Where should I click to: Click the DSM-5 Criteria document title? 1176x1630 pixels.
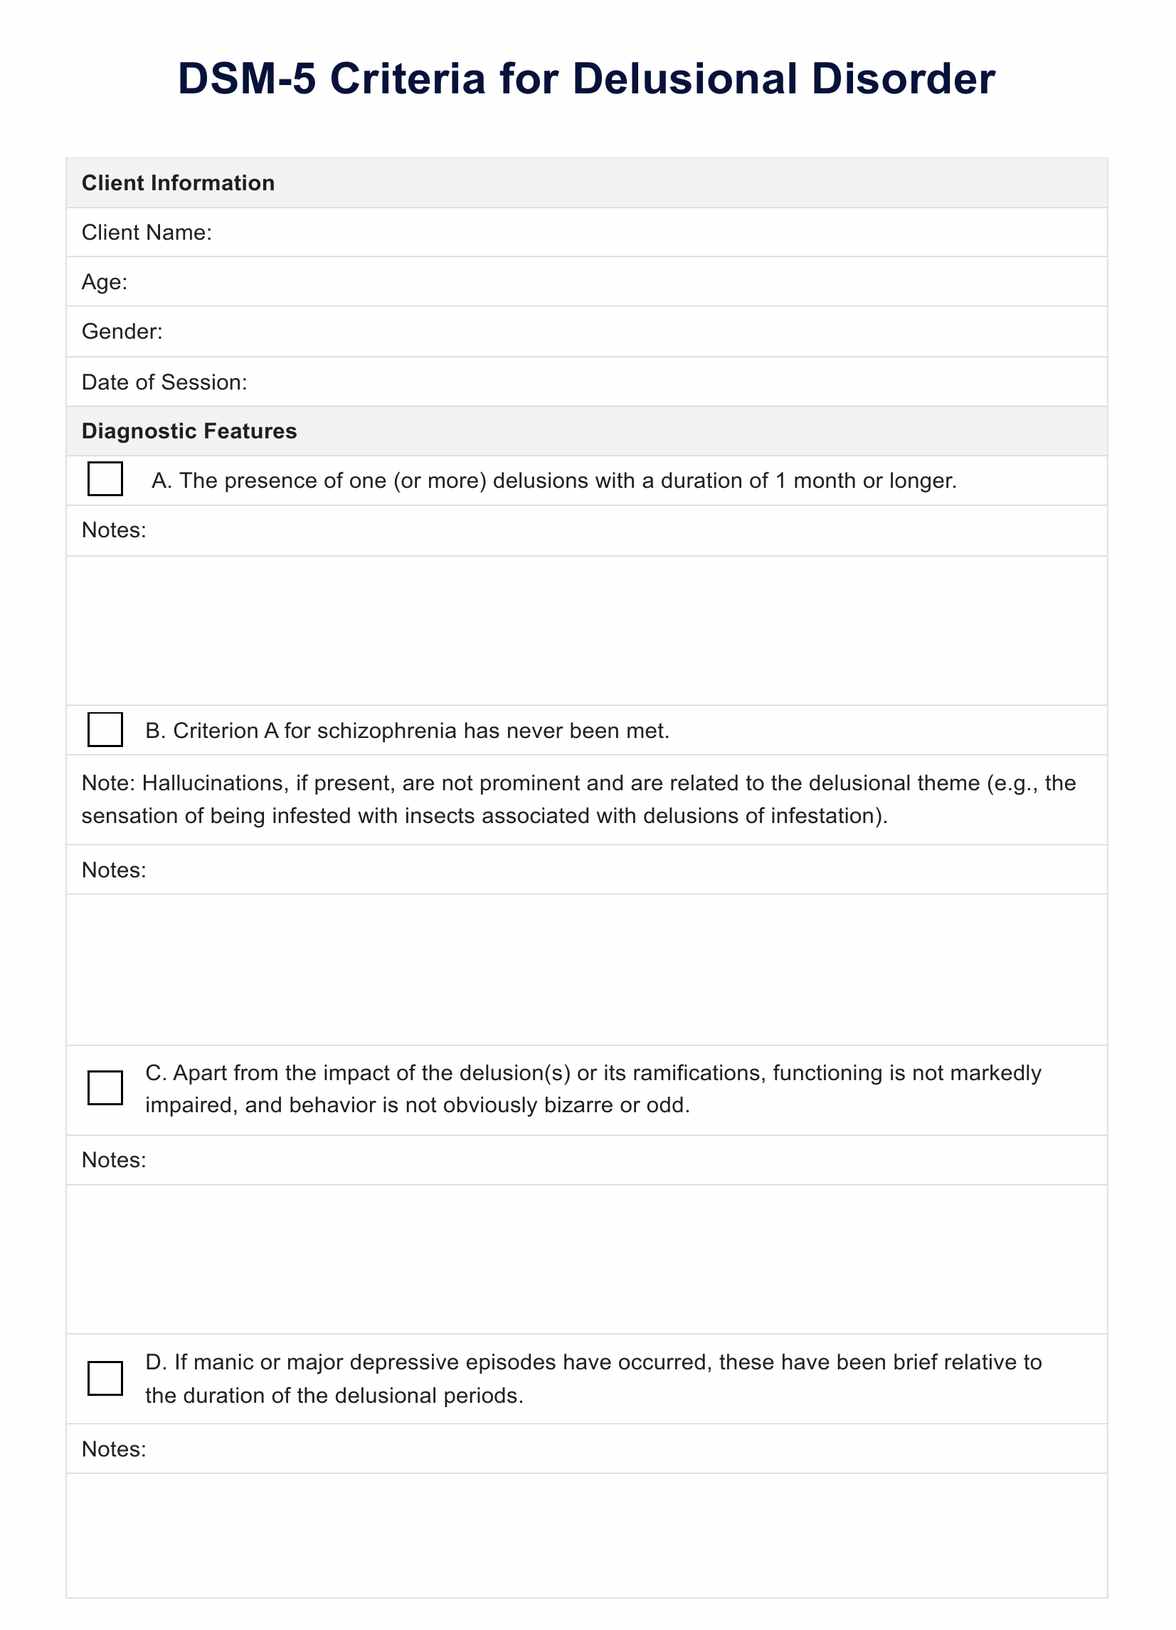pyautogui.click(x=587, y=79)
